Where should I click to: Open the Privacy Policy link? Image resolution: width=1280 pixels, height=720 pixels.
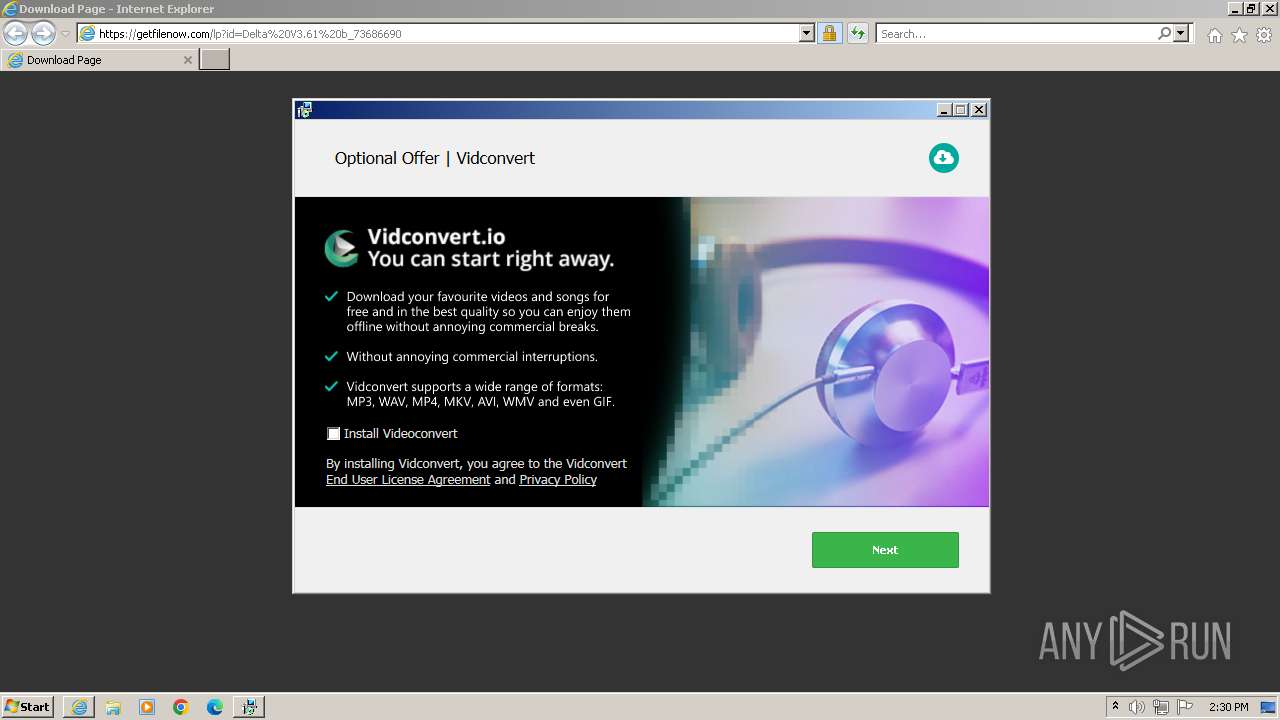pos(558,480)
